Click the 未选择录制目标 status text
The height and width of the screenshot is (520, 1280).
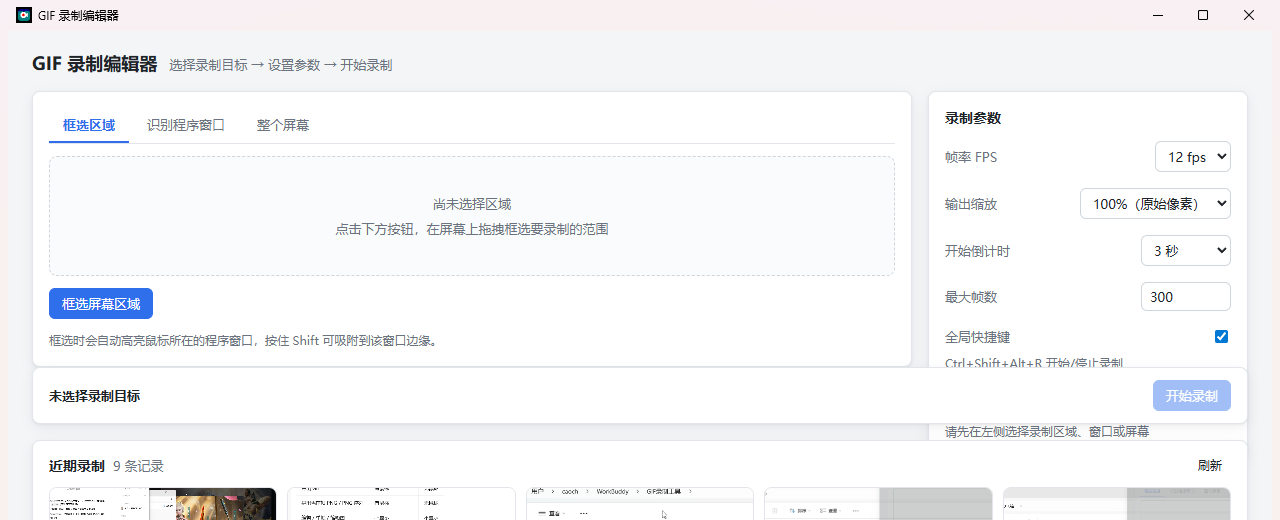pos(94,396)
